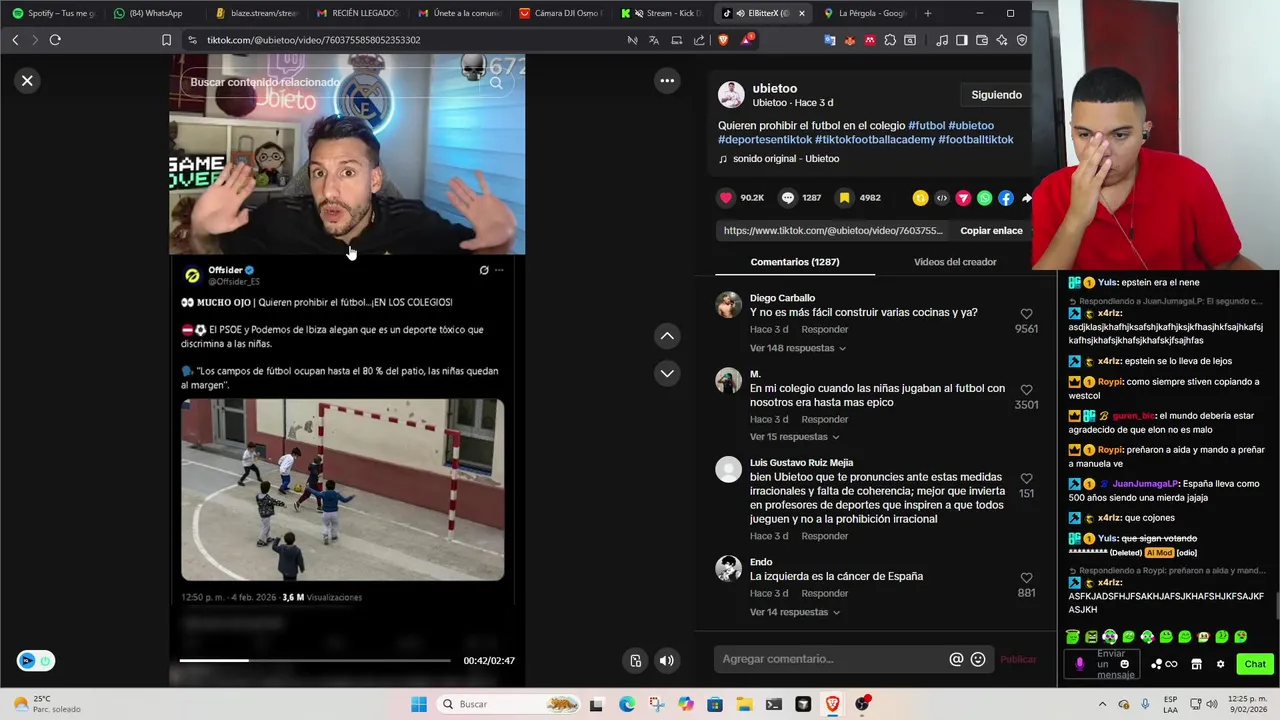Go to the previous video with the up arrow
This screenshot has width=1280, height=720.
tap(667, 336)
